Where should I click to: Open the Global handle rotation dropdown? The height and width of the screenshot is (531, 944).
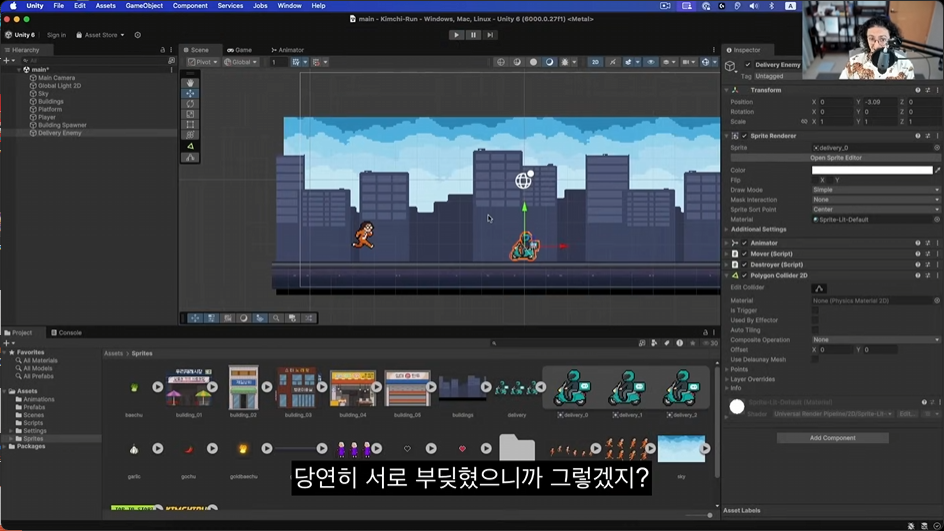(x=241, y=62)
